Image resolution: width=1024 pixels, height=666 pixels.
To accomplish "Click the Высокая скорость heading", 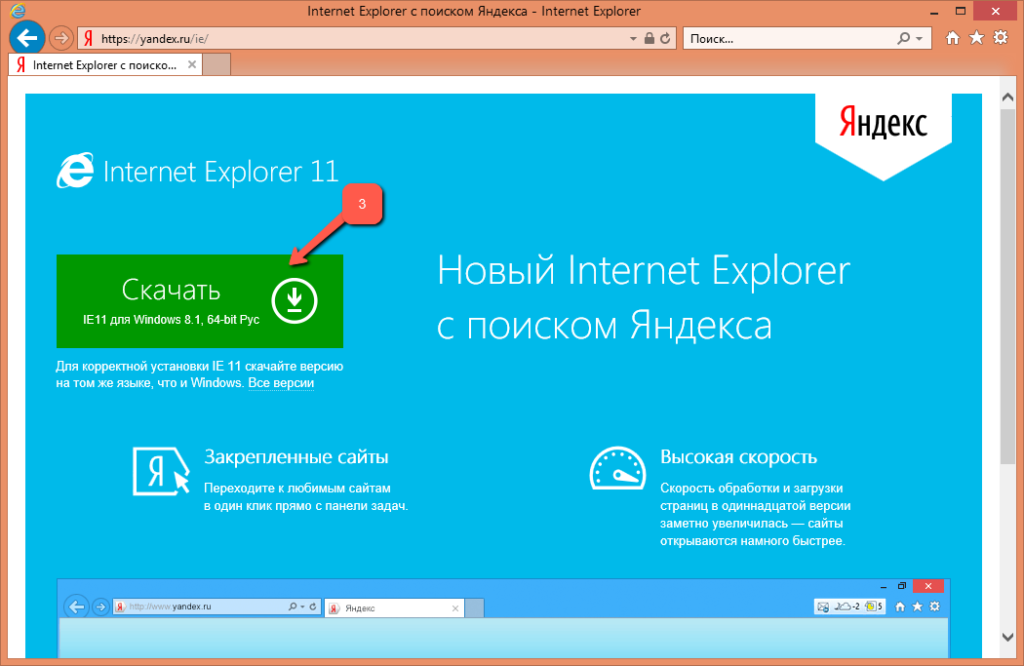I will pos(739,456).
